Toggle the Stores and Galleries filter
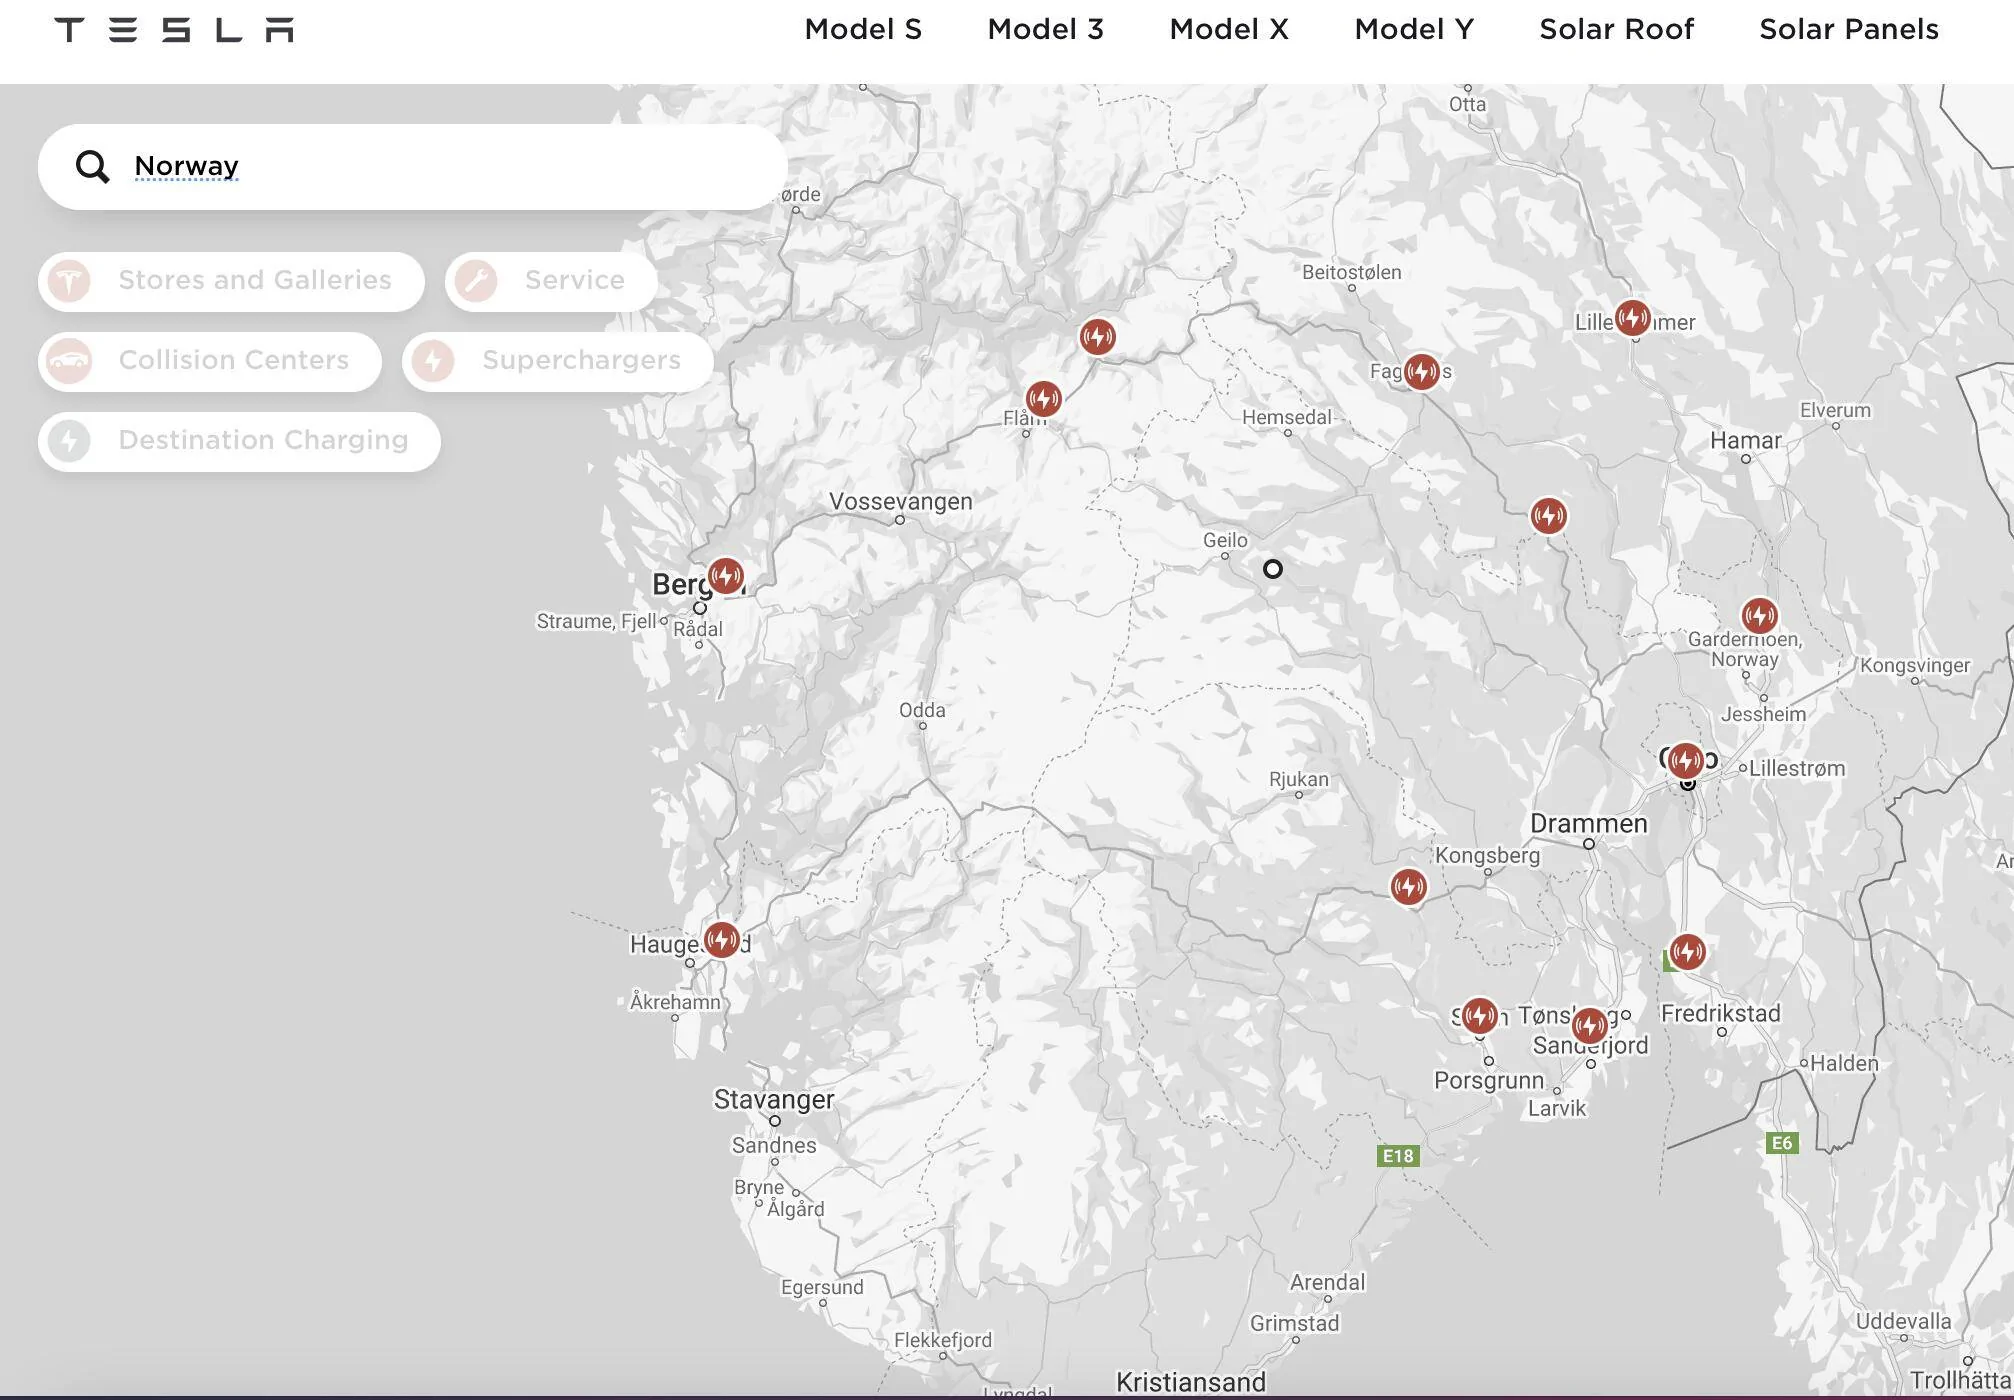This screenshot has width=2014, height=1400. click(x=231, y=281)
